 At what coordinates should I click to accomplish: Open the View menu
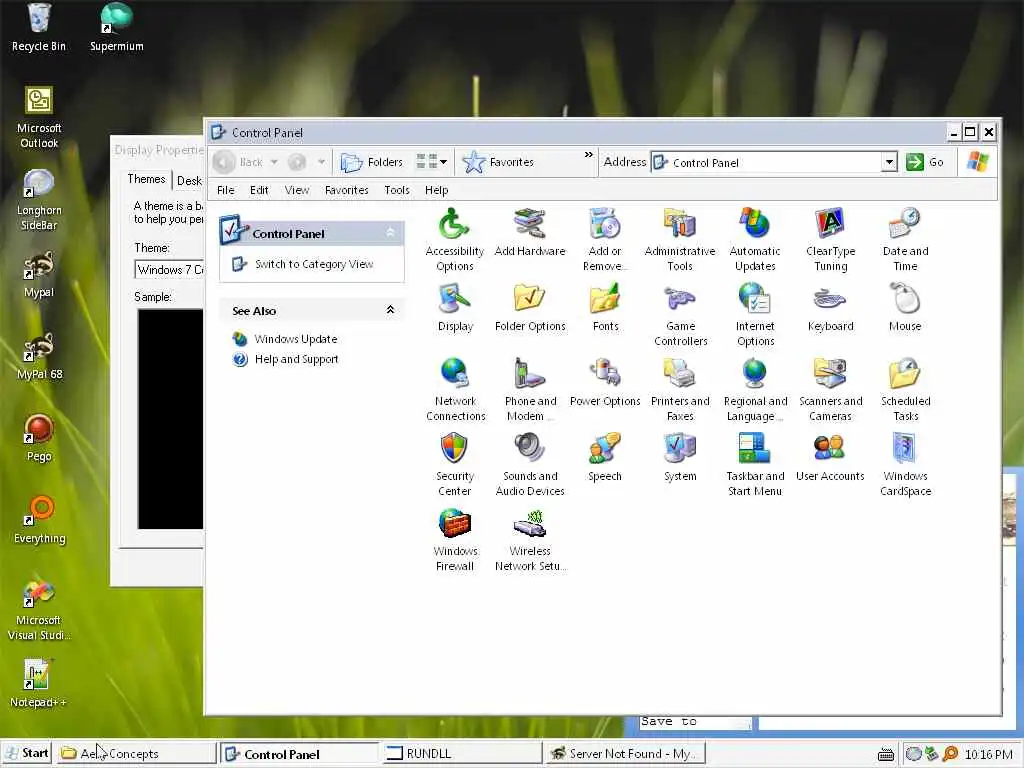296,190
